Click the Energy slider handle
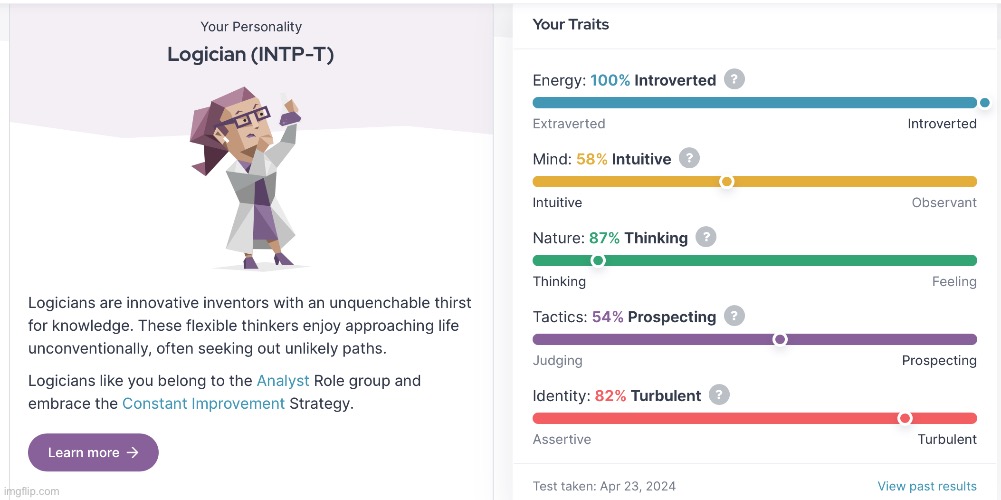Image resolution: width=1001 pixels, height=500 pixels. 985,102
